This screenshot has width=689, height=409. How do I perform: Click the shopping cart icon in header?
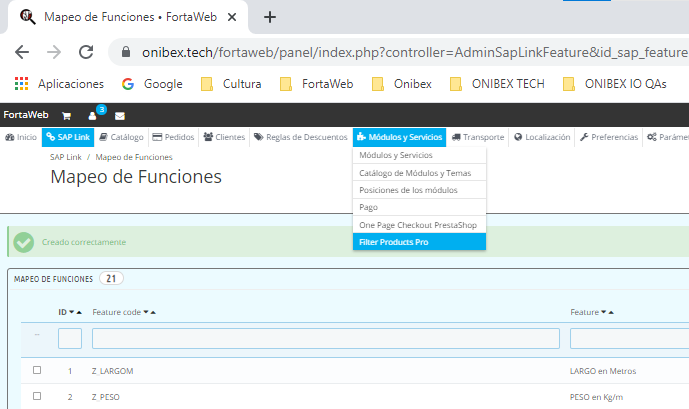pyautogui.click(x=66, y=116)
